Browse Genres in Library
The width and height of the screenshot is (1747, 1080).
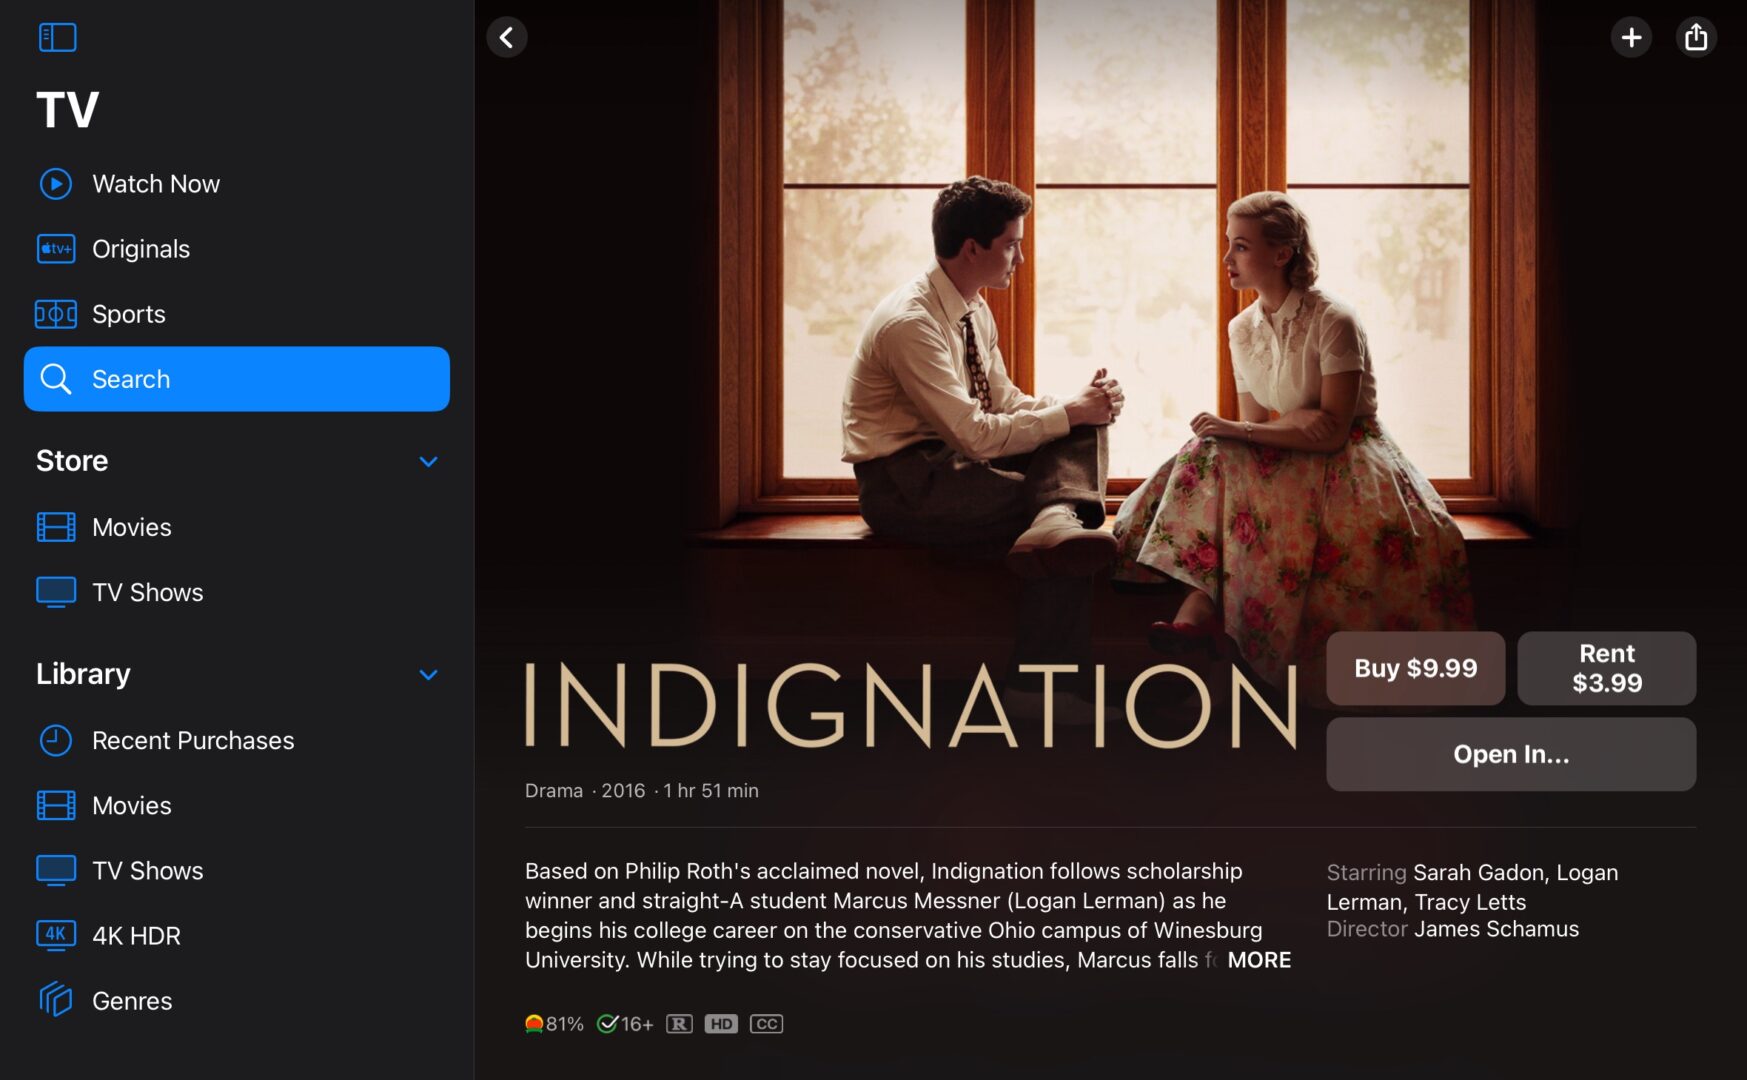pos(131,1000)
